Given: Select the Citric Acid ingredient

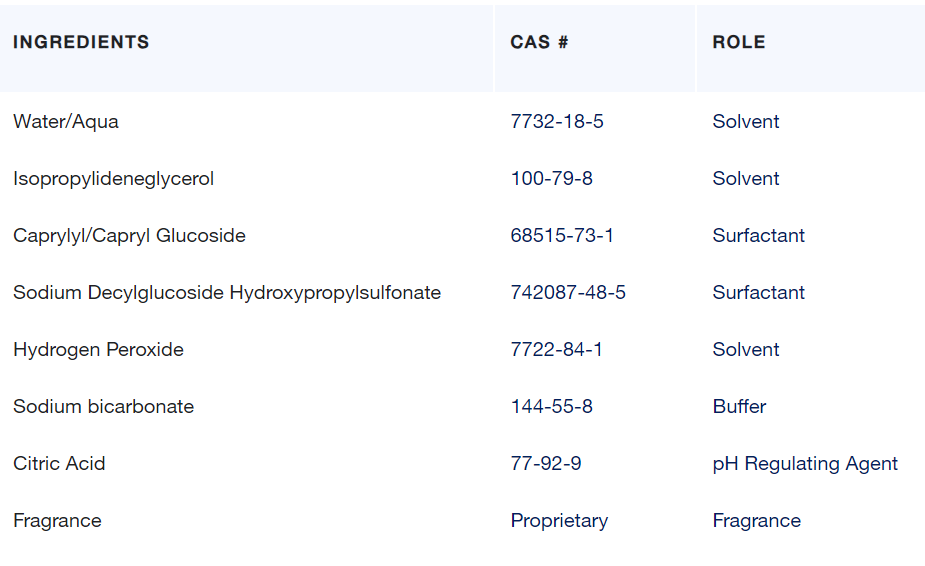Looking at the screenshot, I should (x=59, y=464).
